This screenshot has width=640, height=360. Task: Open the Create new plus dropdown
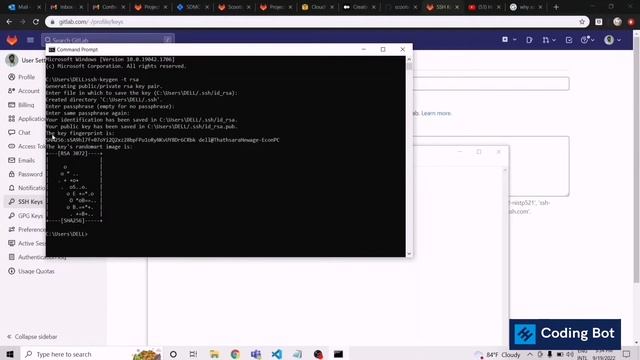pyautogui.click(x=509, y=40)
